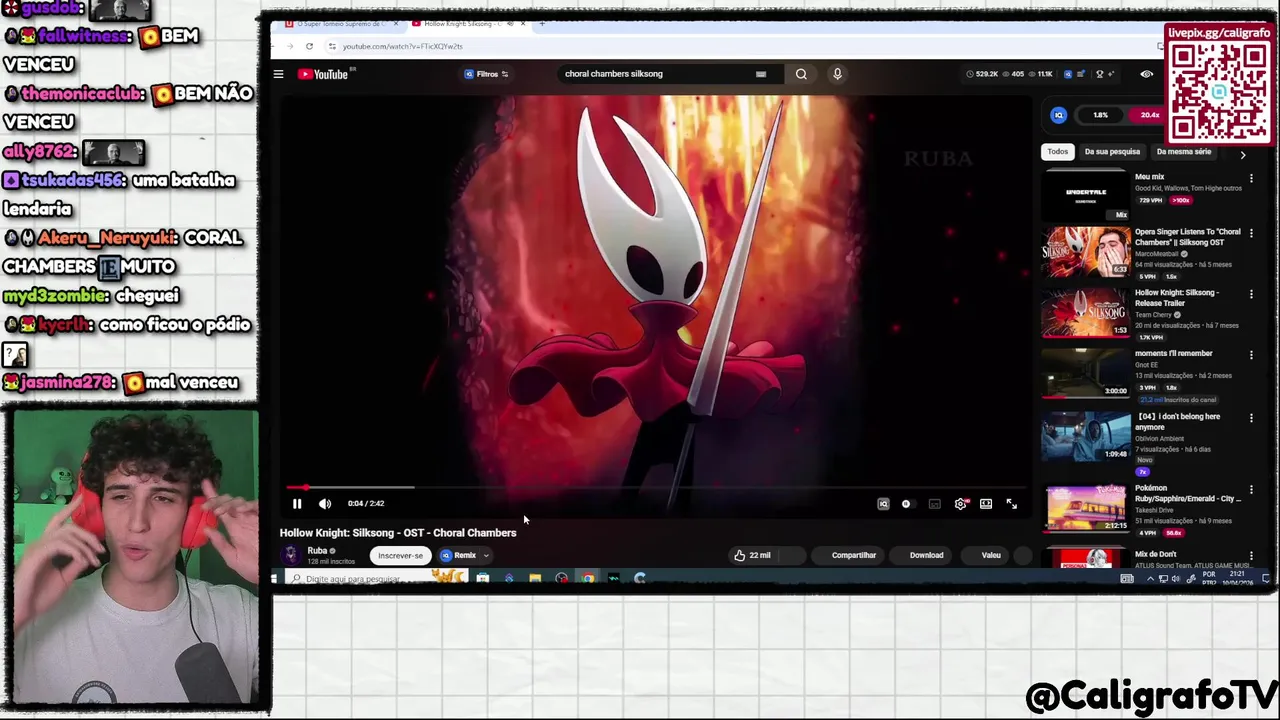Viewport: 1280px width, 720px height.
Task: Open the Windows Start button
Action: (274, 579)
